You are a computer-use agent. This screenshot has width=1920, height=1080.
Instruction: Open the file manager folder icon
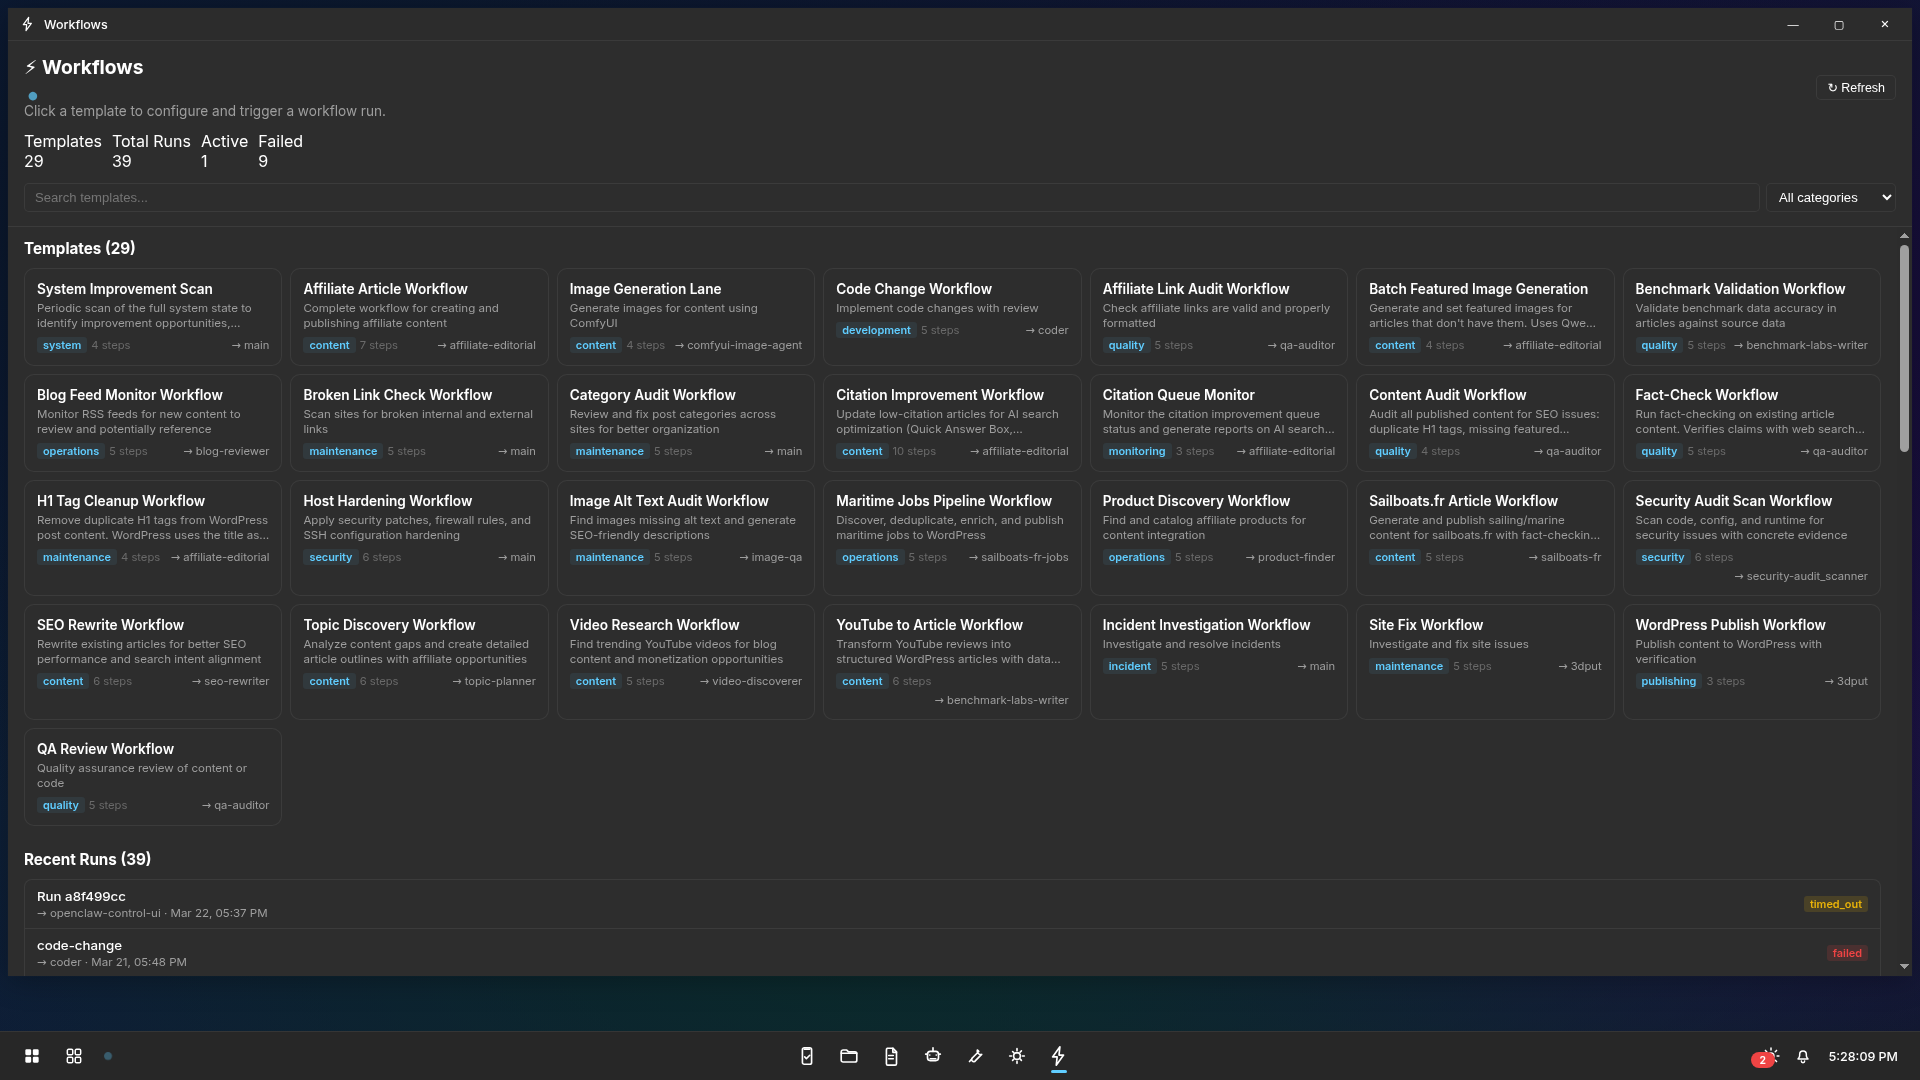click(849, 1056)
